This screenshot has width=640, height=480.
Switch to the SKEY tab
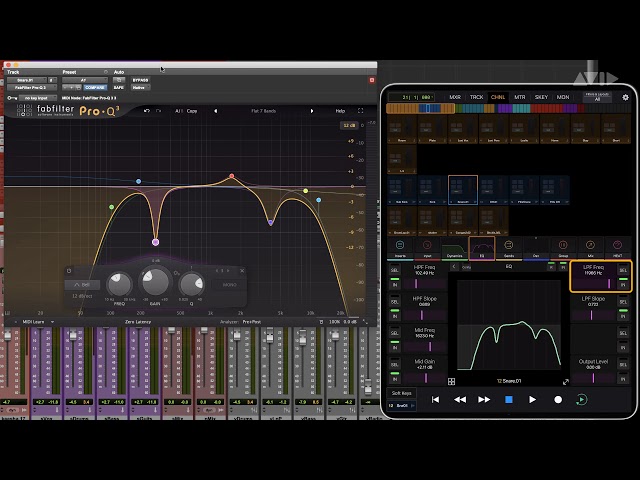[541, 97]
